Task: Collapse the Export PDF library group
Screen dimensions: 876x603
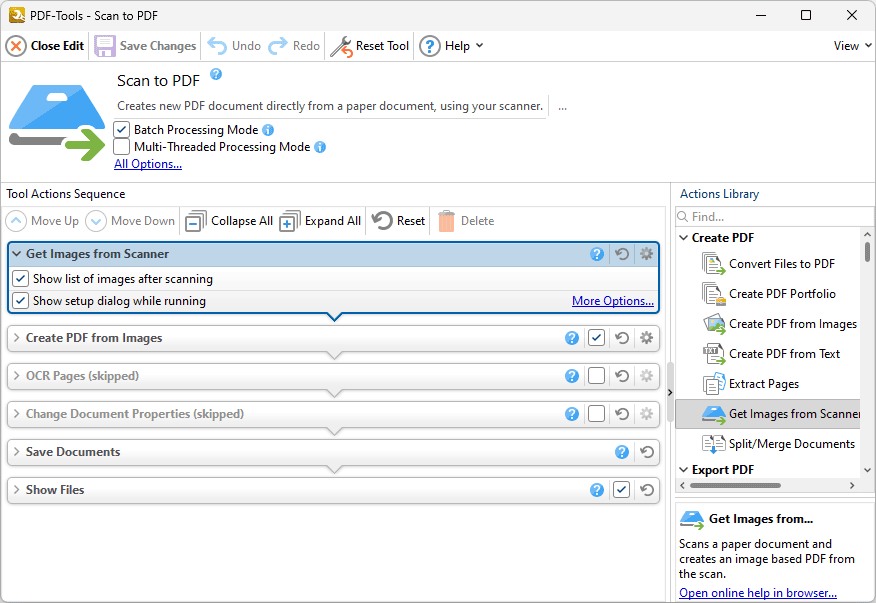Action: [x=684, y=470]
